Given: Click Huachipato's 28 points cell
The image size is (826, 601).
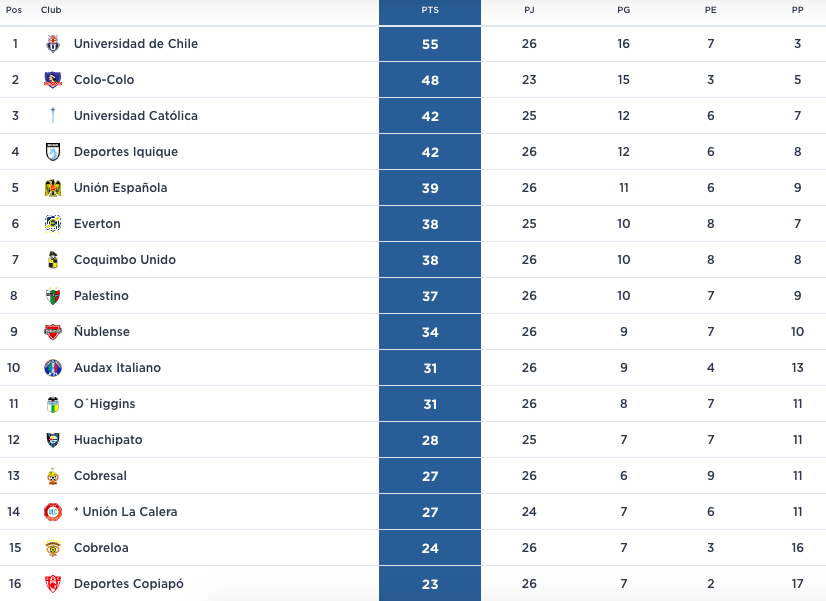Looking at the screenshot, I should coord(430,440).
